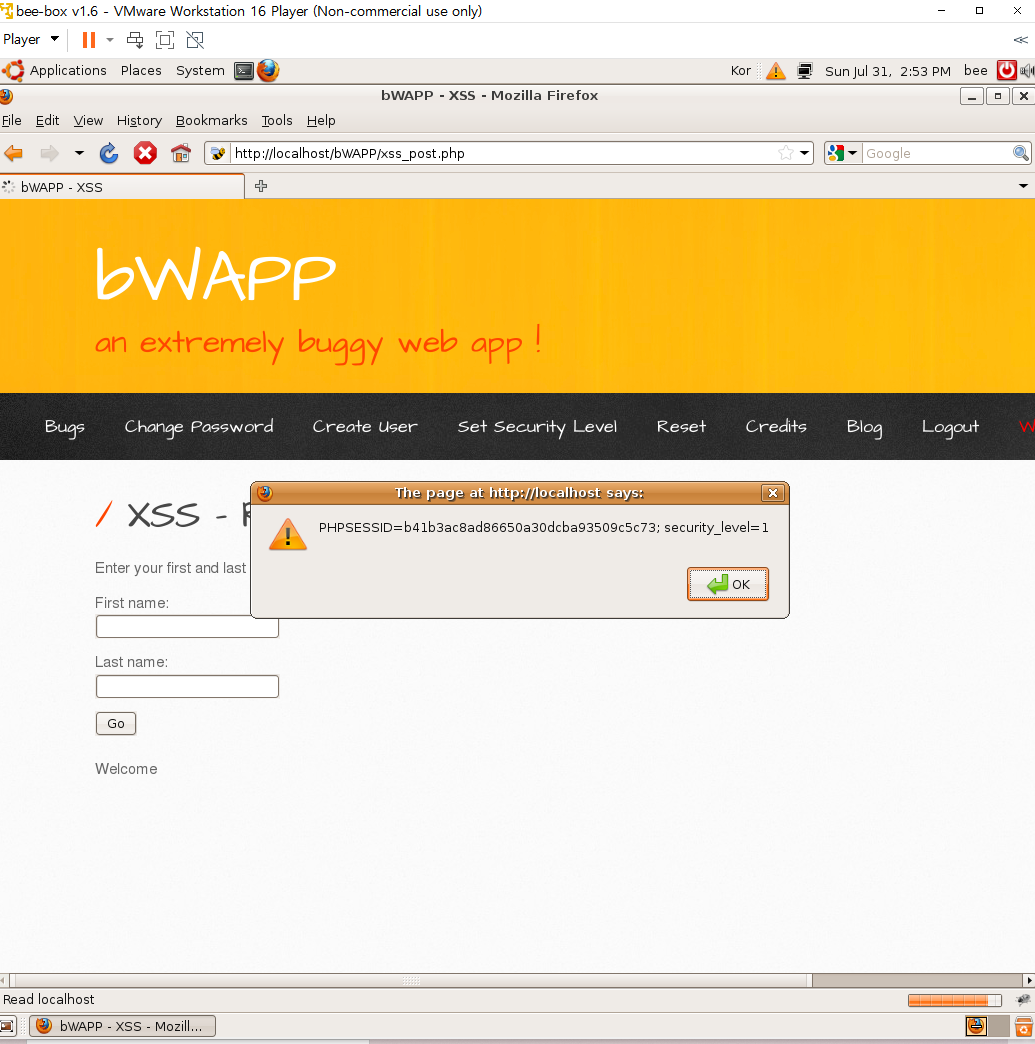
Task: Click the bee site icon in address bar
Action: click(218, 154)
